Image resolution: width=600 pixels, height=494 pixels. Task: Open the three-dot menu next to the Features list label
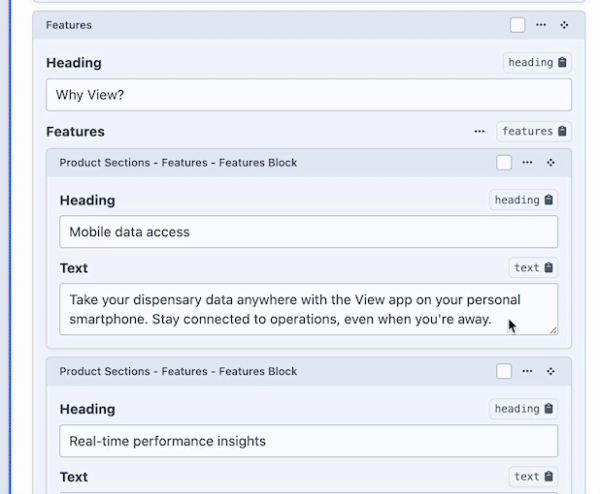480,131
